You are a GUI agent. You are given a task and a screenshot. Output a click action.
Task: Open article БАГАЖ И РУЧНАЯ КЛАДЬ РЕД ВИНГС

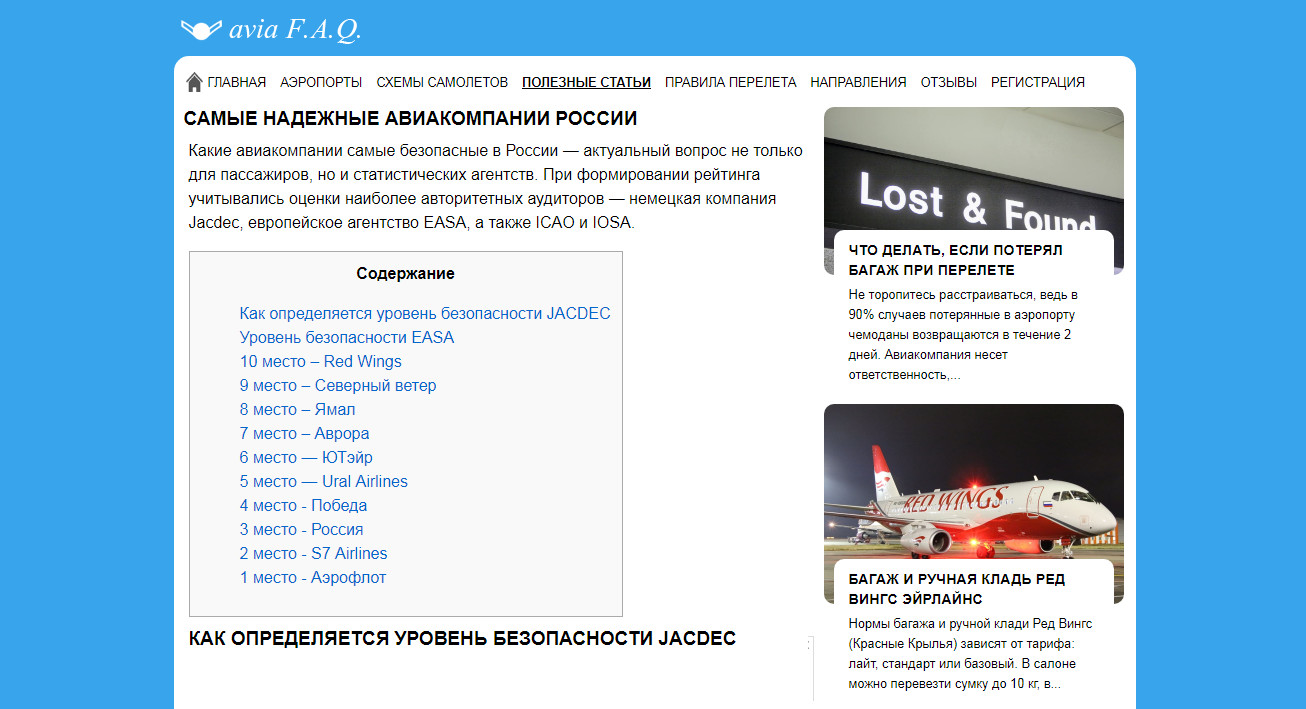(957, 589)
